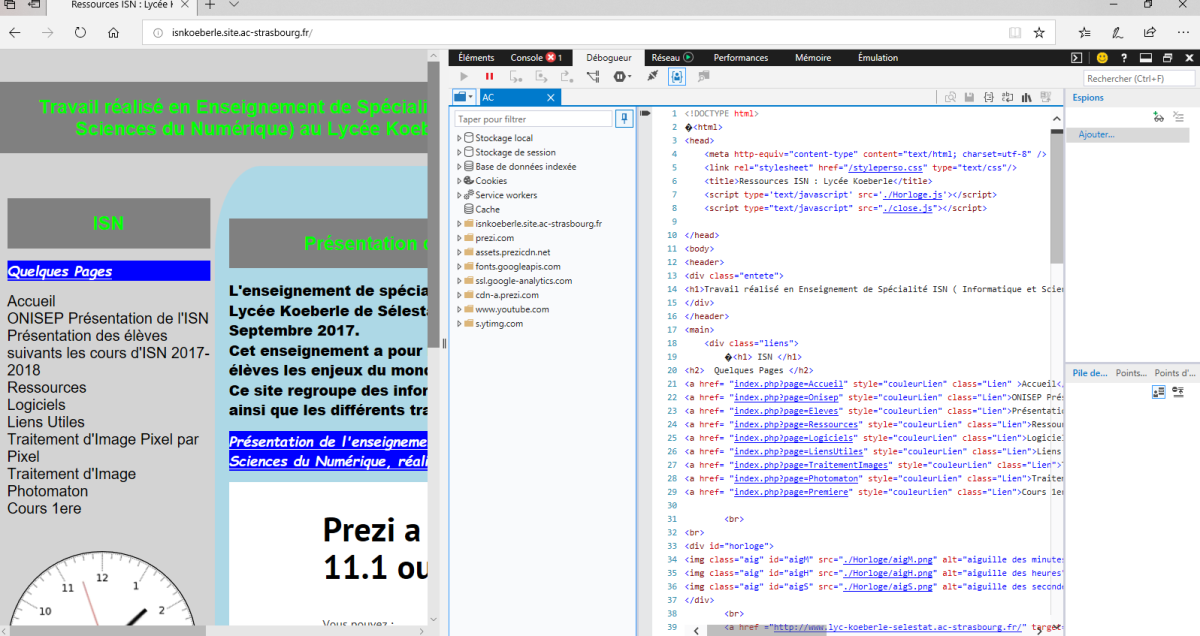Screen dimensions: 1200x636
Task: Click the Rechercher (Ctrl+F) search box
Action: [x=1139, y=78]
